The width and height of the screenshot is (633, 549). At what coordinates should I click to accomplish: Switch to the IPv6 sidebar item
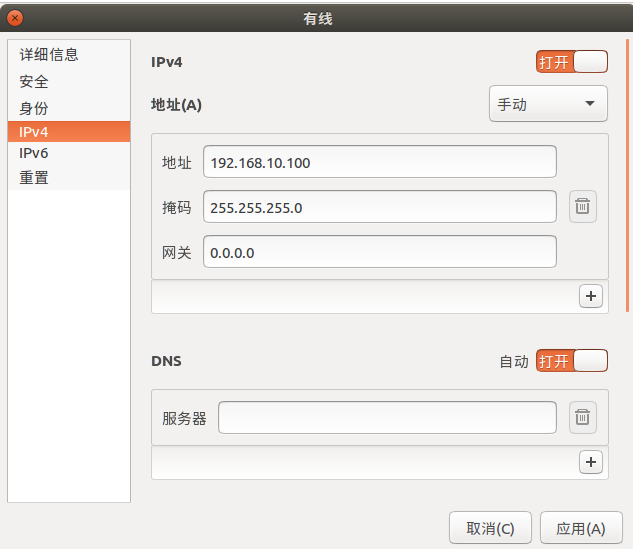pyautogui.click(x=69, y=153)
